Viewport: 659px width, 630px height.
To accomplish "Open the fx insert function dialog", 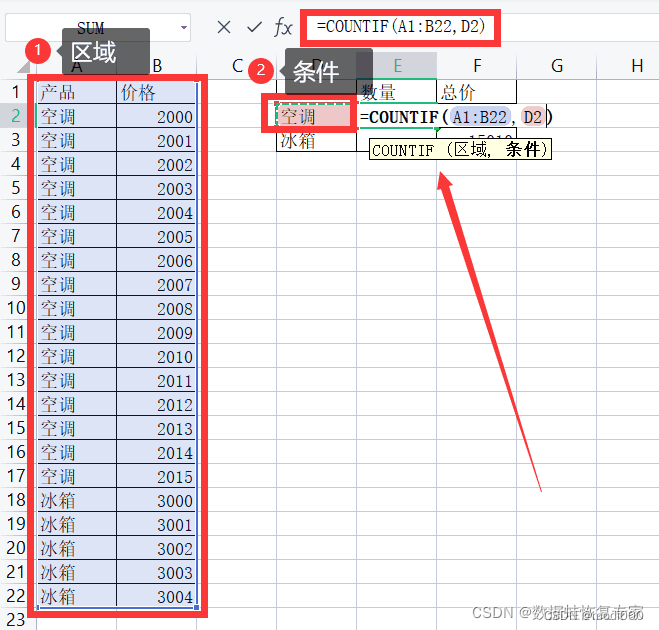I will (x=283, y=28).
